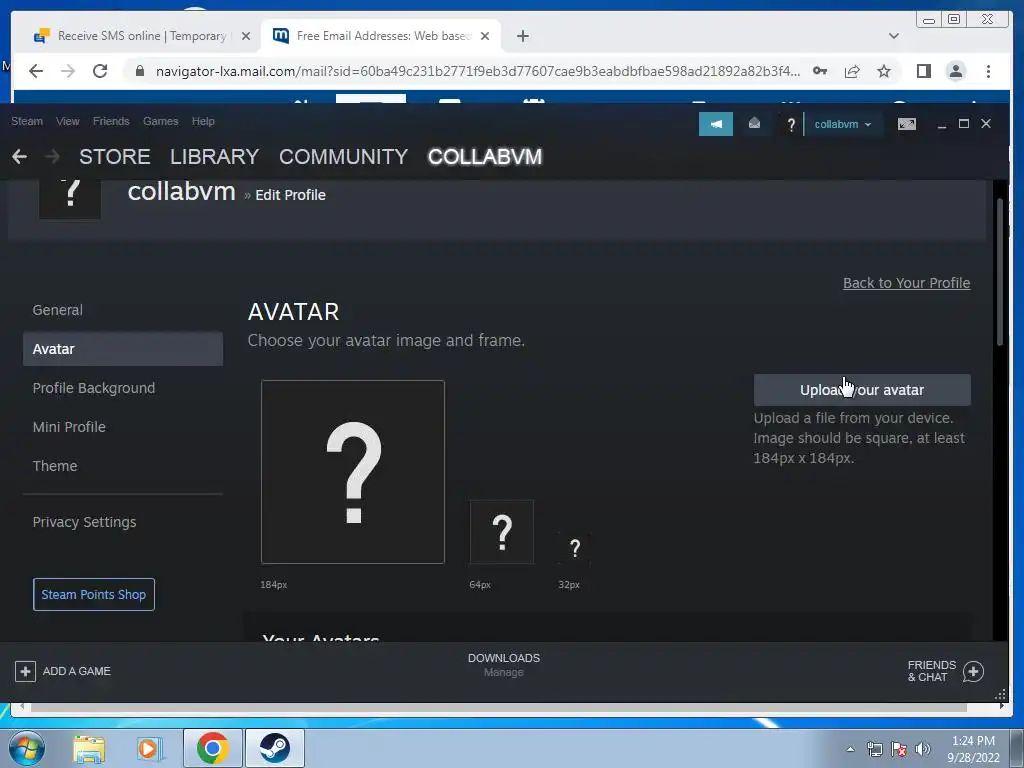The height and width of the screenshot is (768, 1024).
Task: Open the View menu
Action: click(x=67, y=121)
